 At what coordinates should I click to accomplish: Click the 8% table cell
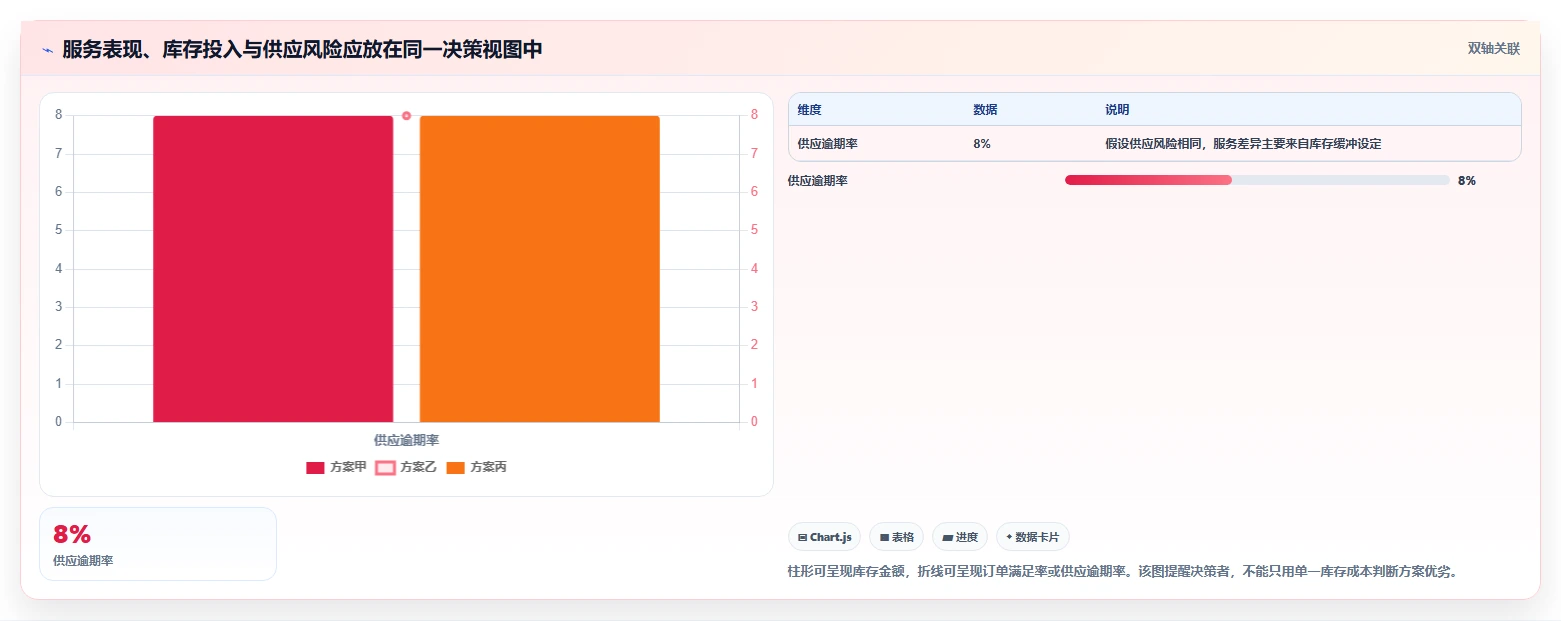(982, 144)
